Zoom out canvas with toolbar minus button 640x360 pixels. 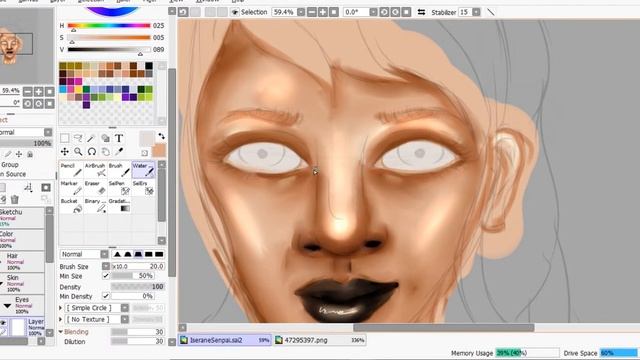(x=312, y=12)
